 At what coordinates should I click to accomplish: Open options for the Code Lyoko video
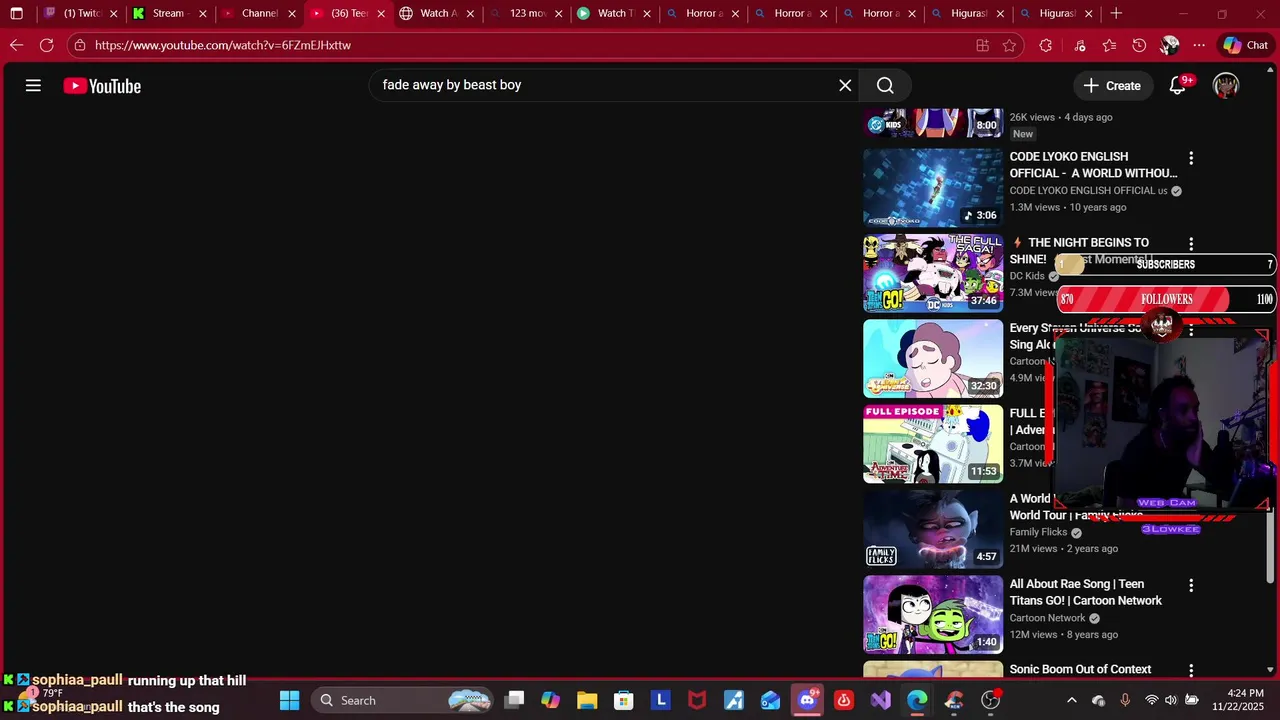click(x=1191, y=158)
